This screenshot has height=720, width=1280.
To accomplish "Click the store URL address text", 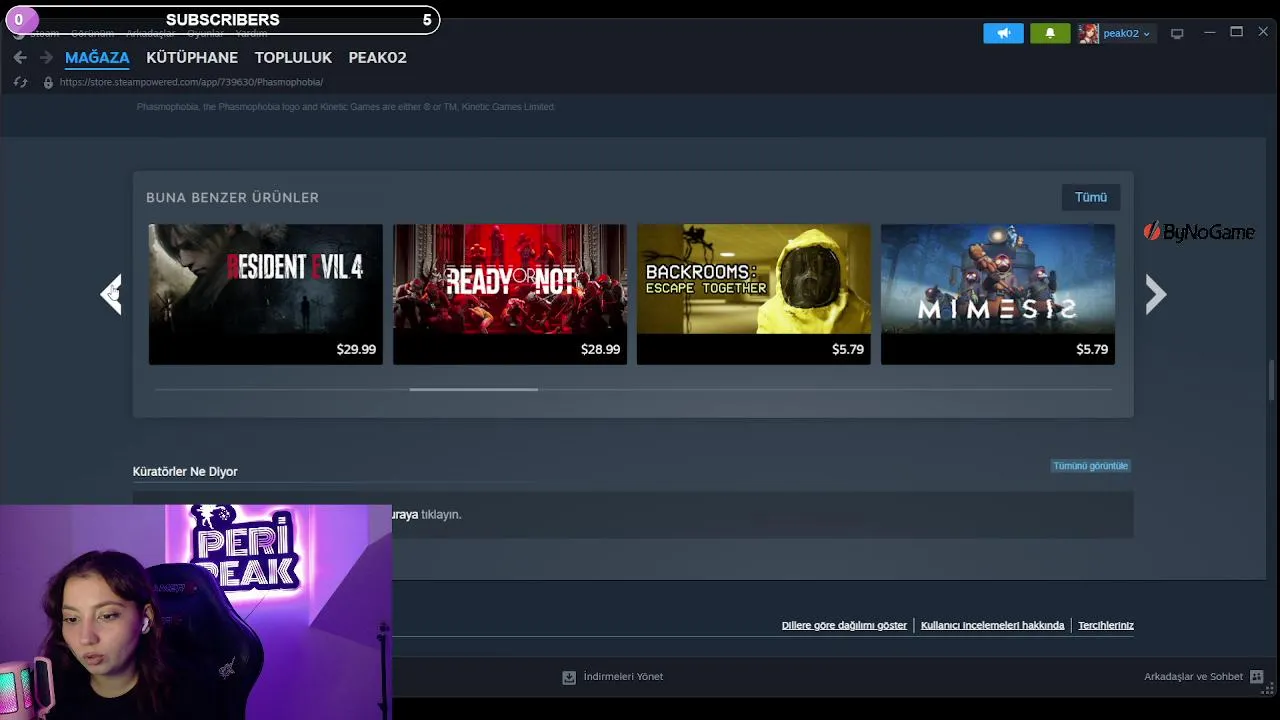I will pos(191,82).
